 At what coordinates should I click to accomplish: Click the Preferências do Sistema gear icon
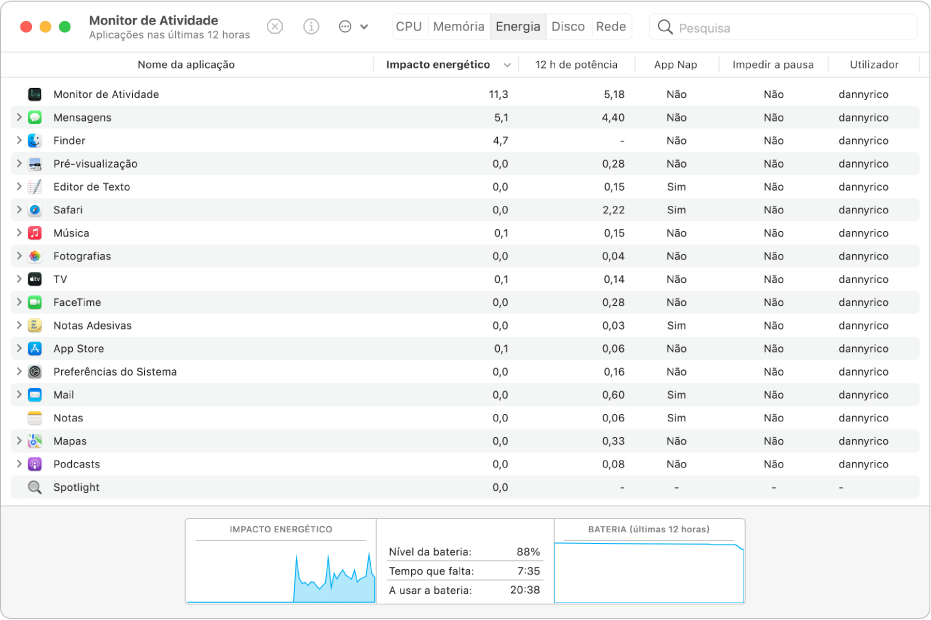[x=35, y=372]
